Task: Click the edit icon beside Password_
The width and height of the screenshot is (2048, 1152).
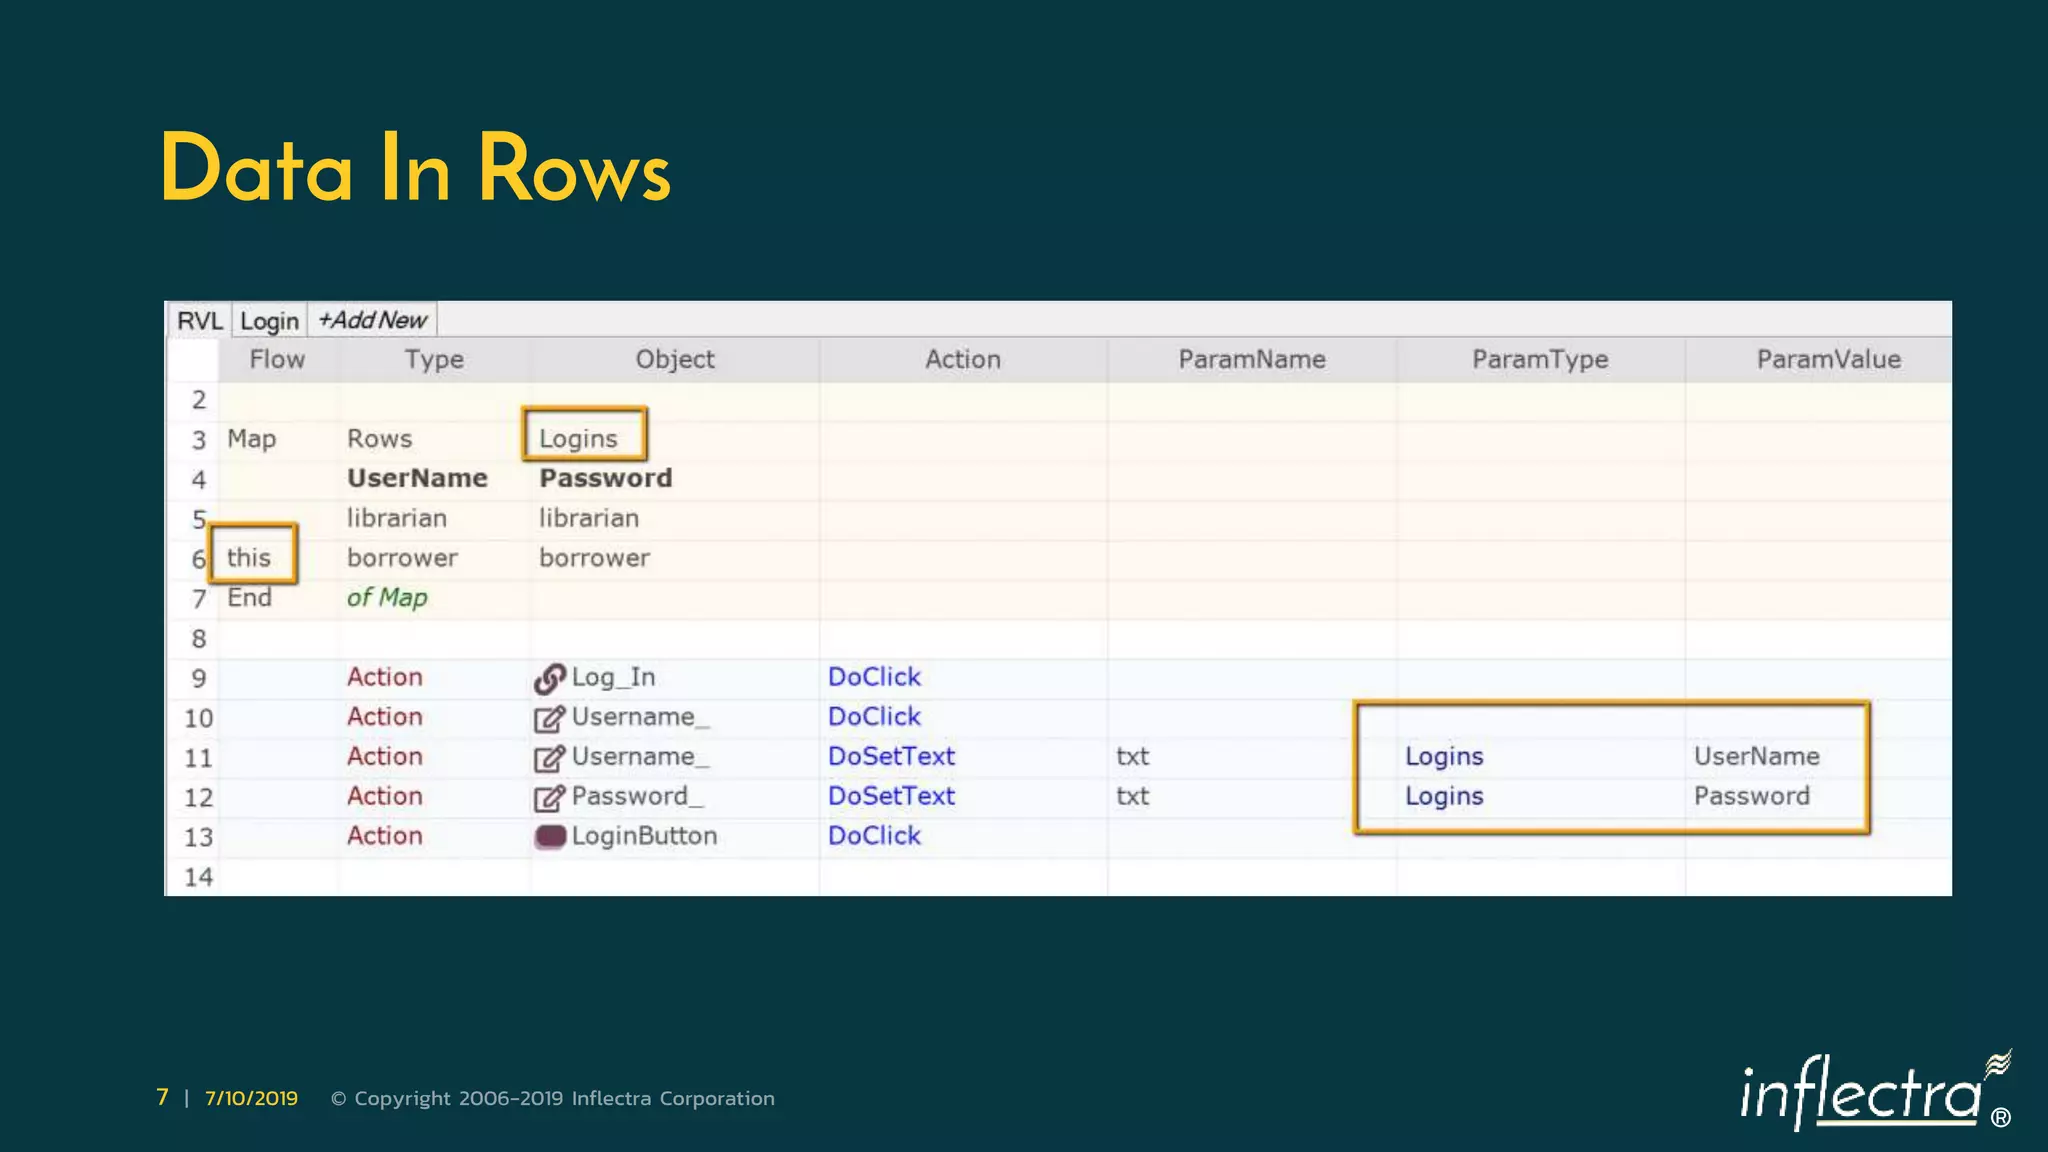Action: pos(549,797)
